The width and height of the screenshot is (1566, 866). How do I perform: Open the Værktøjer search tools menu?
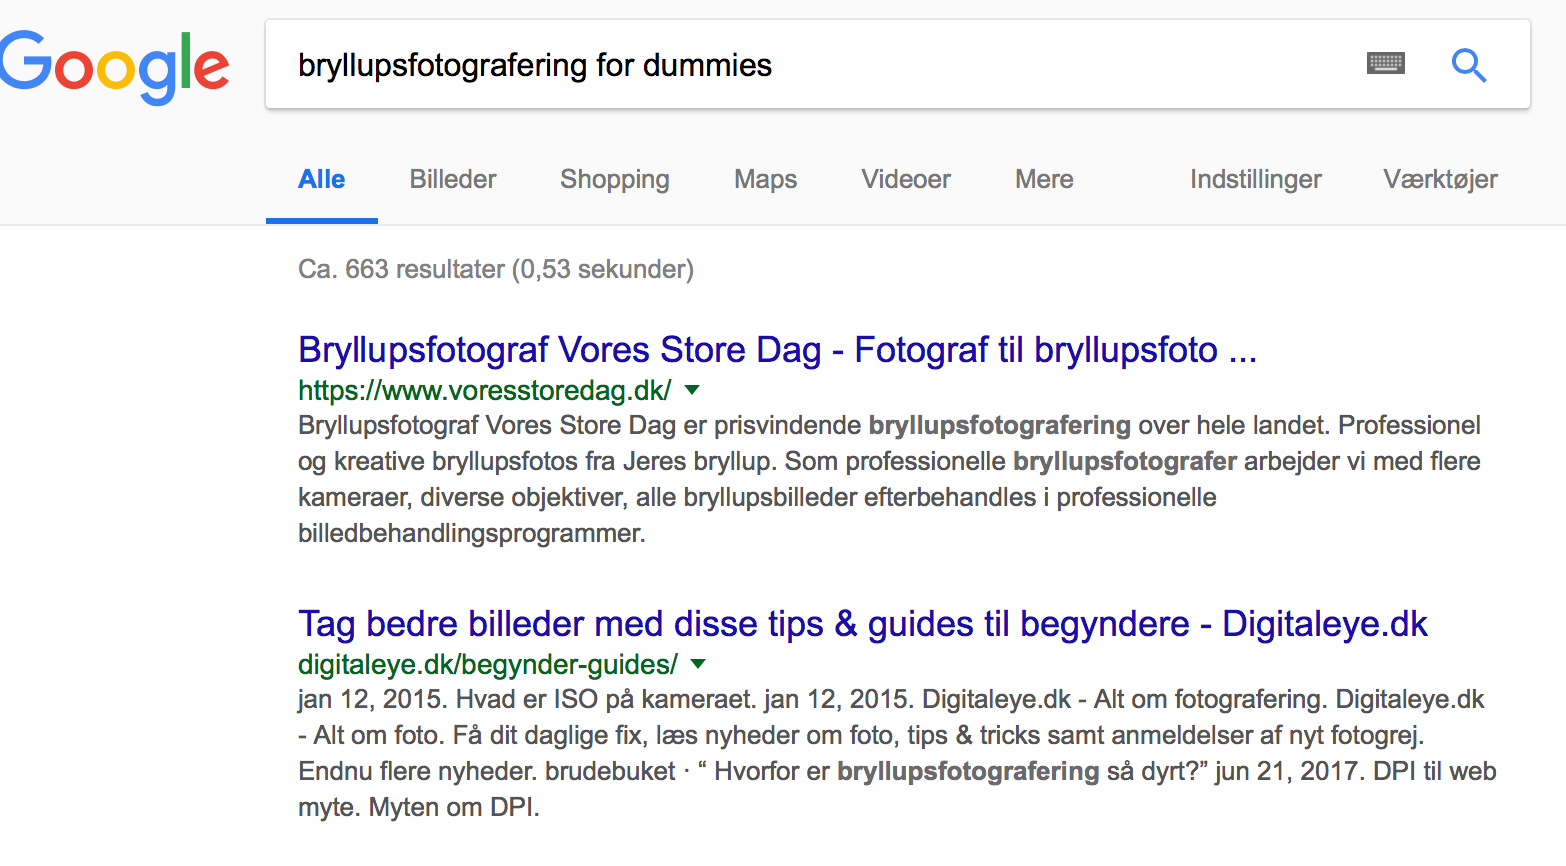(x=1440, y=179)
